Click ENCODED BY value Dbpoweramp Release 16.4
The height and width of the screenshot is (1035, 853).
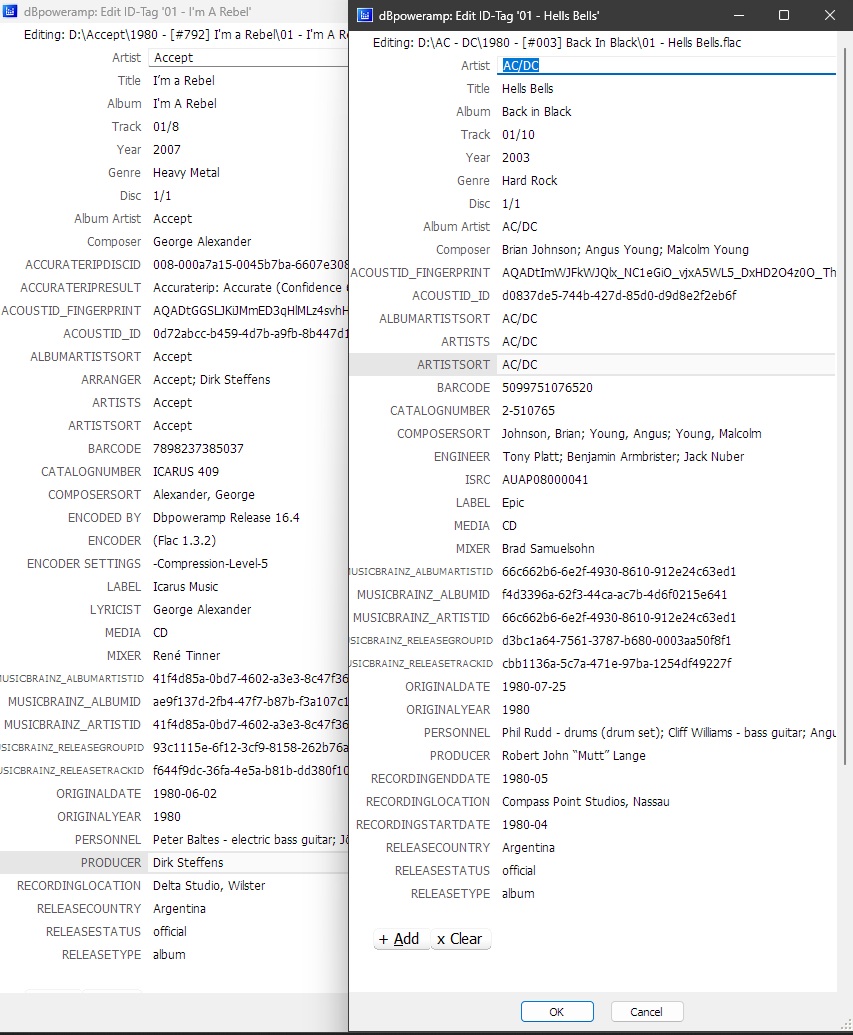[226, 518]
